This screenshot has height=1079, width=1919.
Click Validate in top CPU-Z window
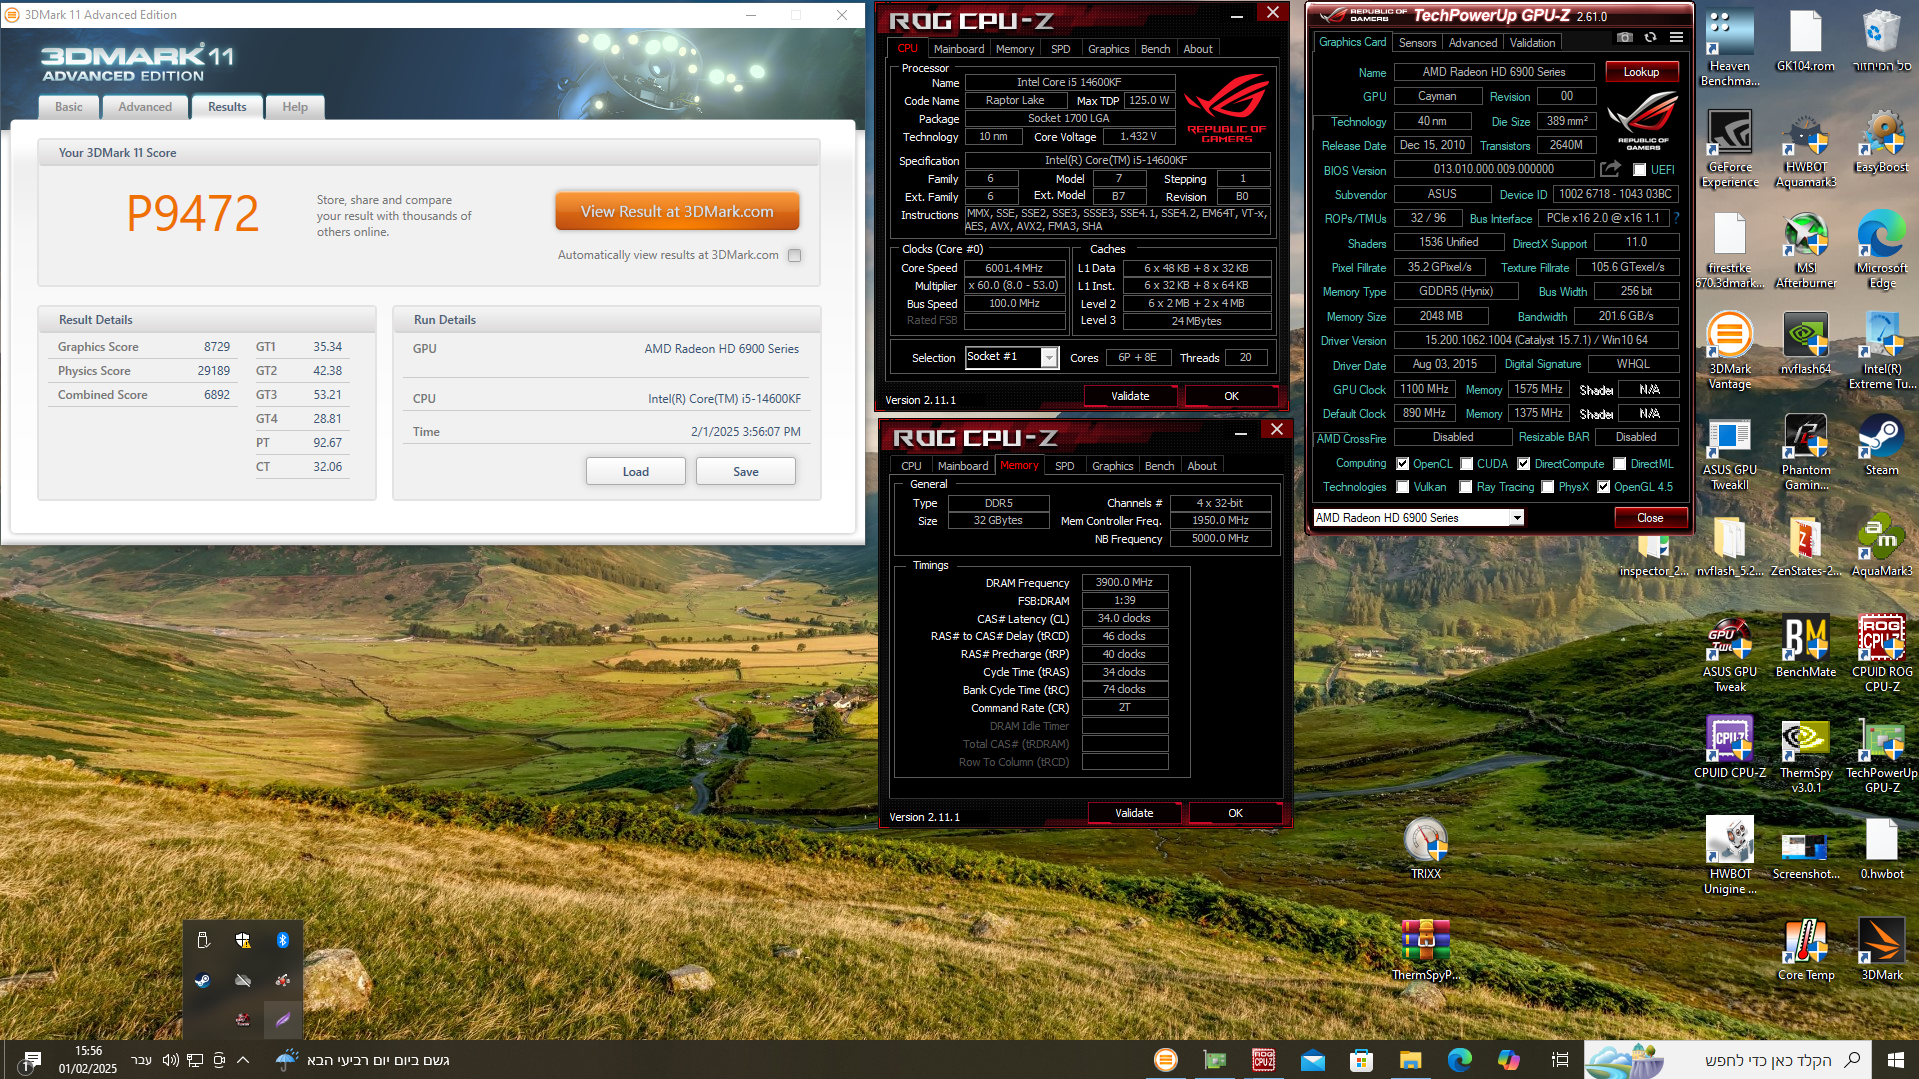point(1130,396)
